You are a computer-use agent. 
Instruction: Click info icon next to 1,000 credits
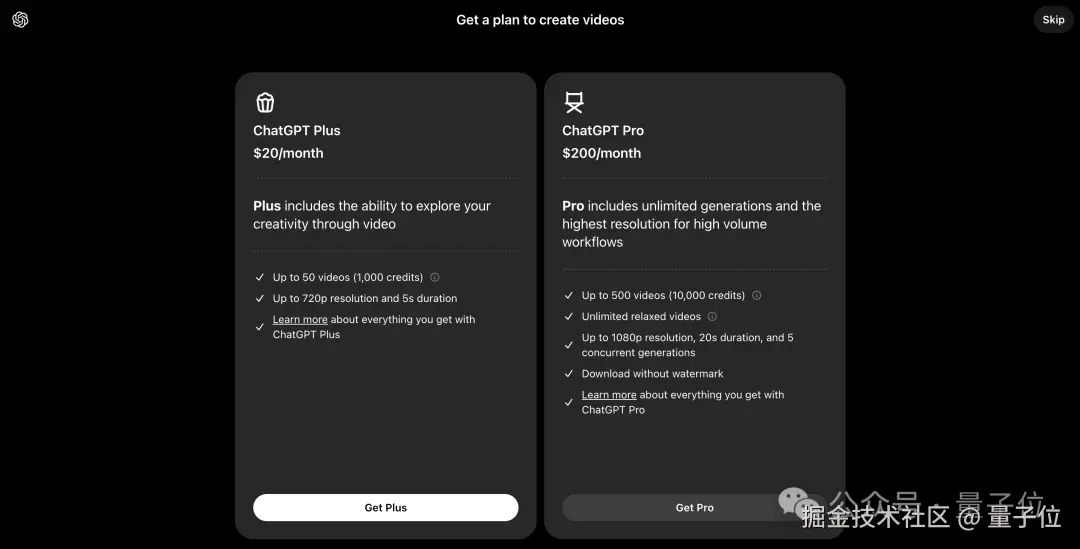coord(435,278)
